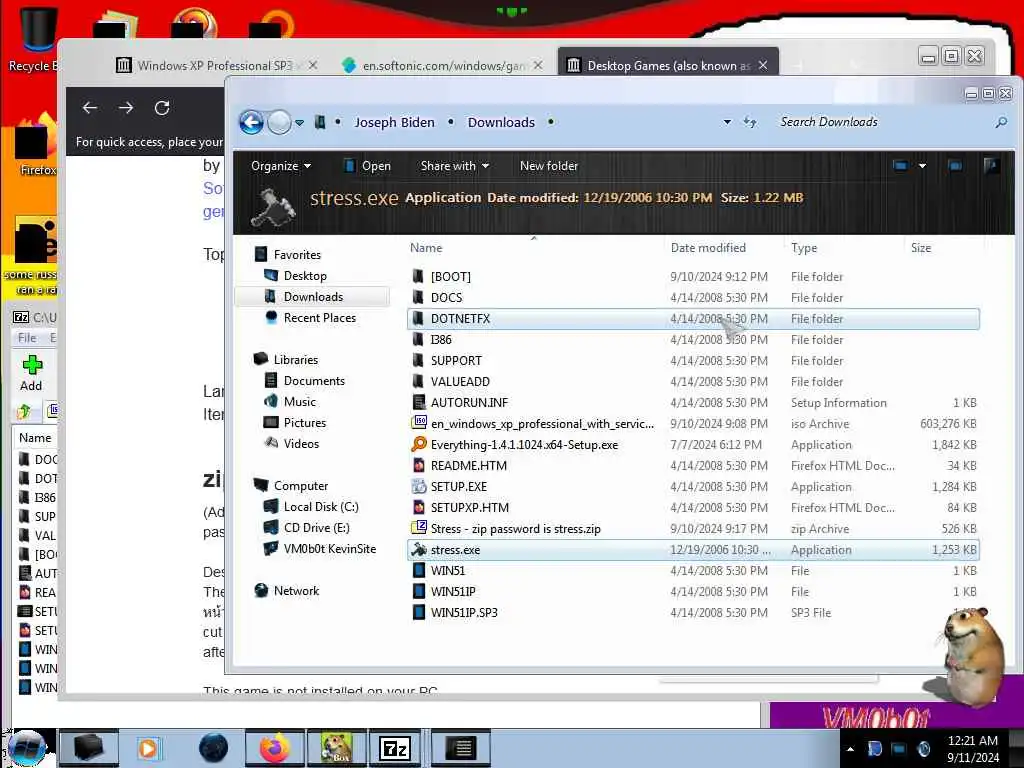1024x768 pixels.
Task: Switch to Desktop Games browser tab
Action: (666, 65)
